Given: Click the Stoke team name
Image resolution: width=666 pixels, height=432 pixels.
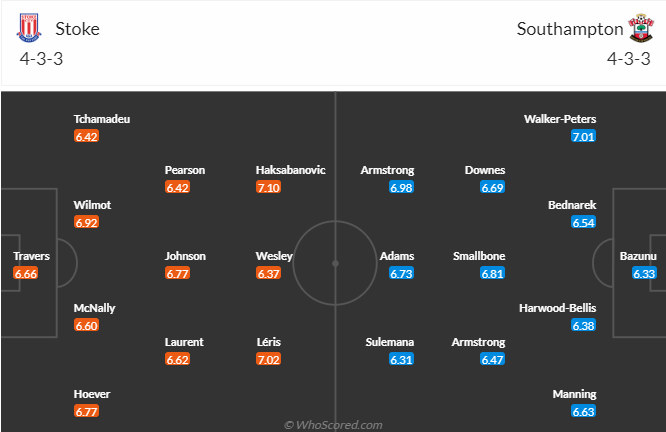Looking at the screenshot, I should coord(78,28).
